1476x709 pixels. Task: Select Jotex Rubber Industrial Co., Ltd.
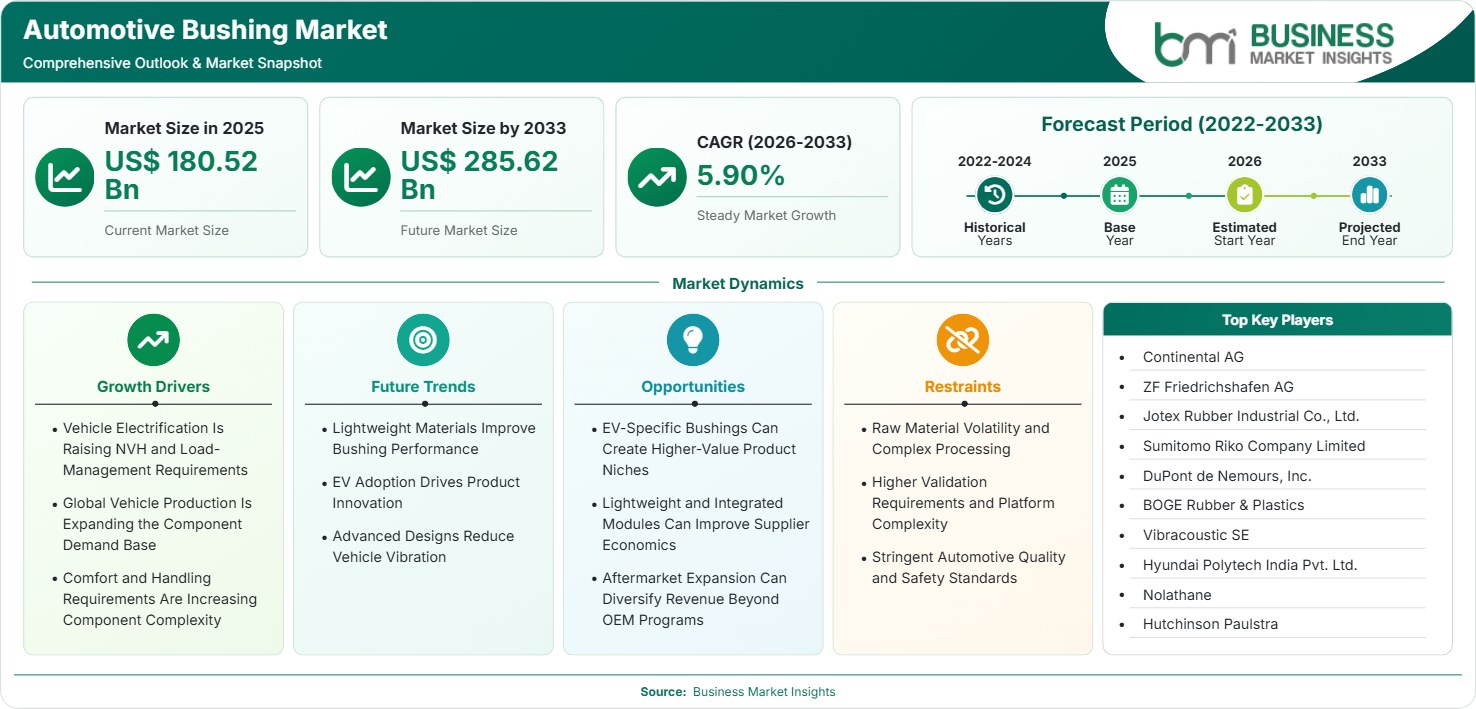1251,416
